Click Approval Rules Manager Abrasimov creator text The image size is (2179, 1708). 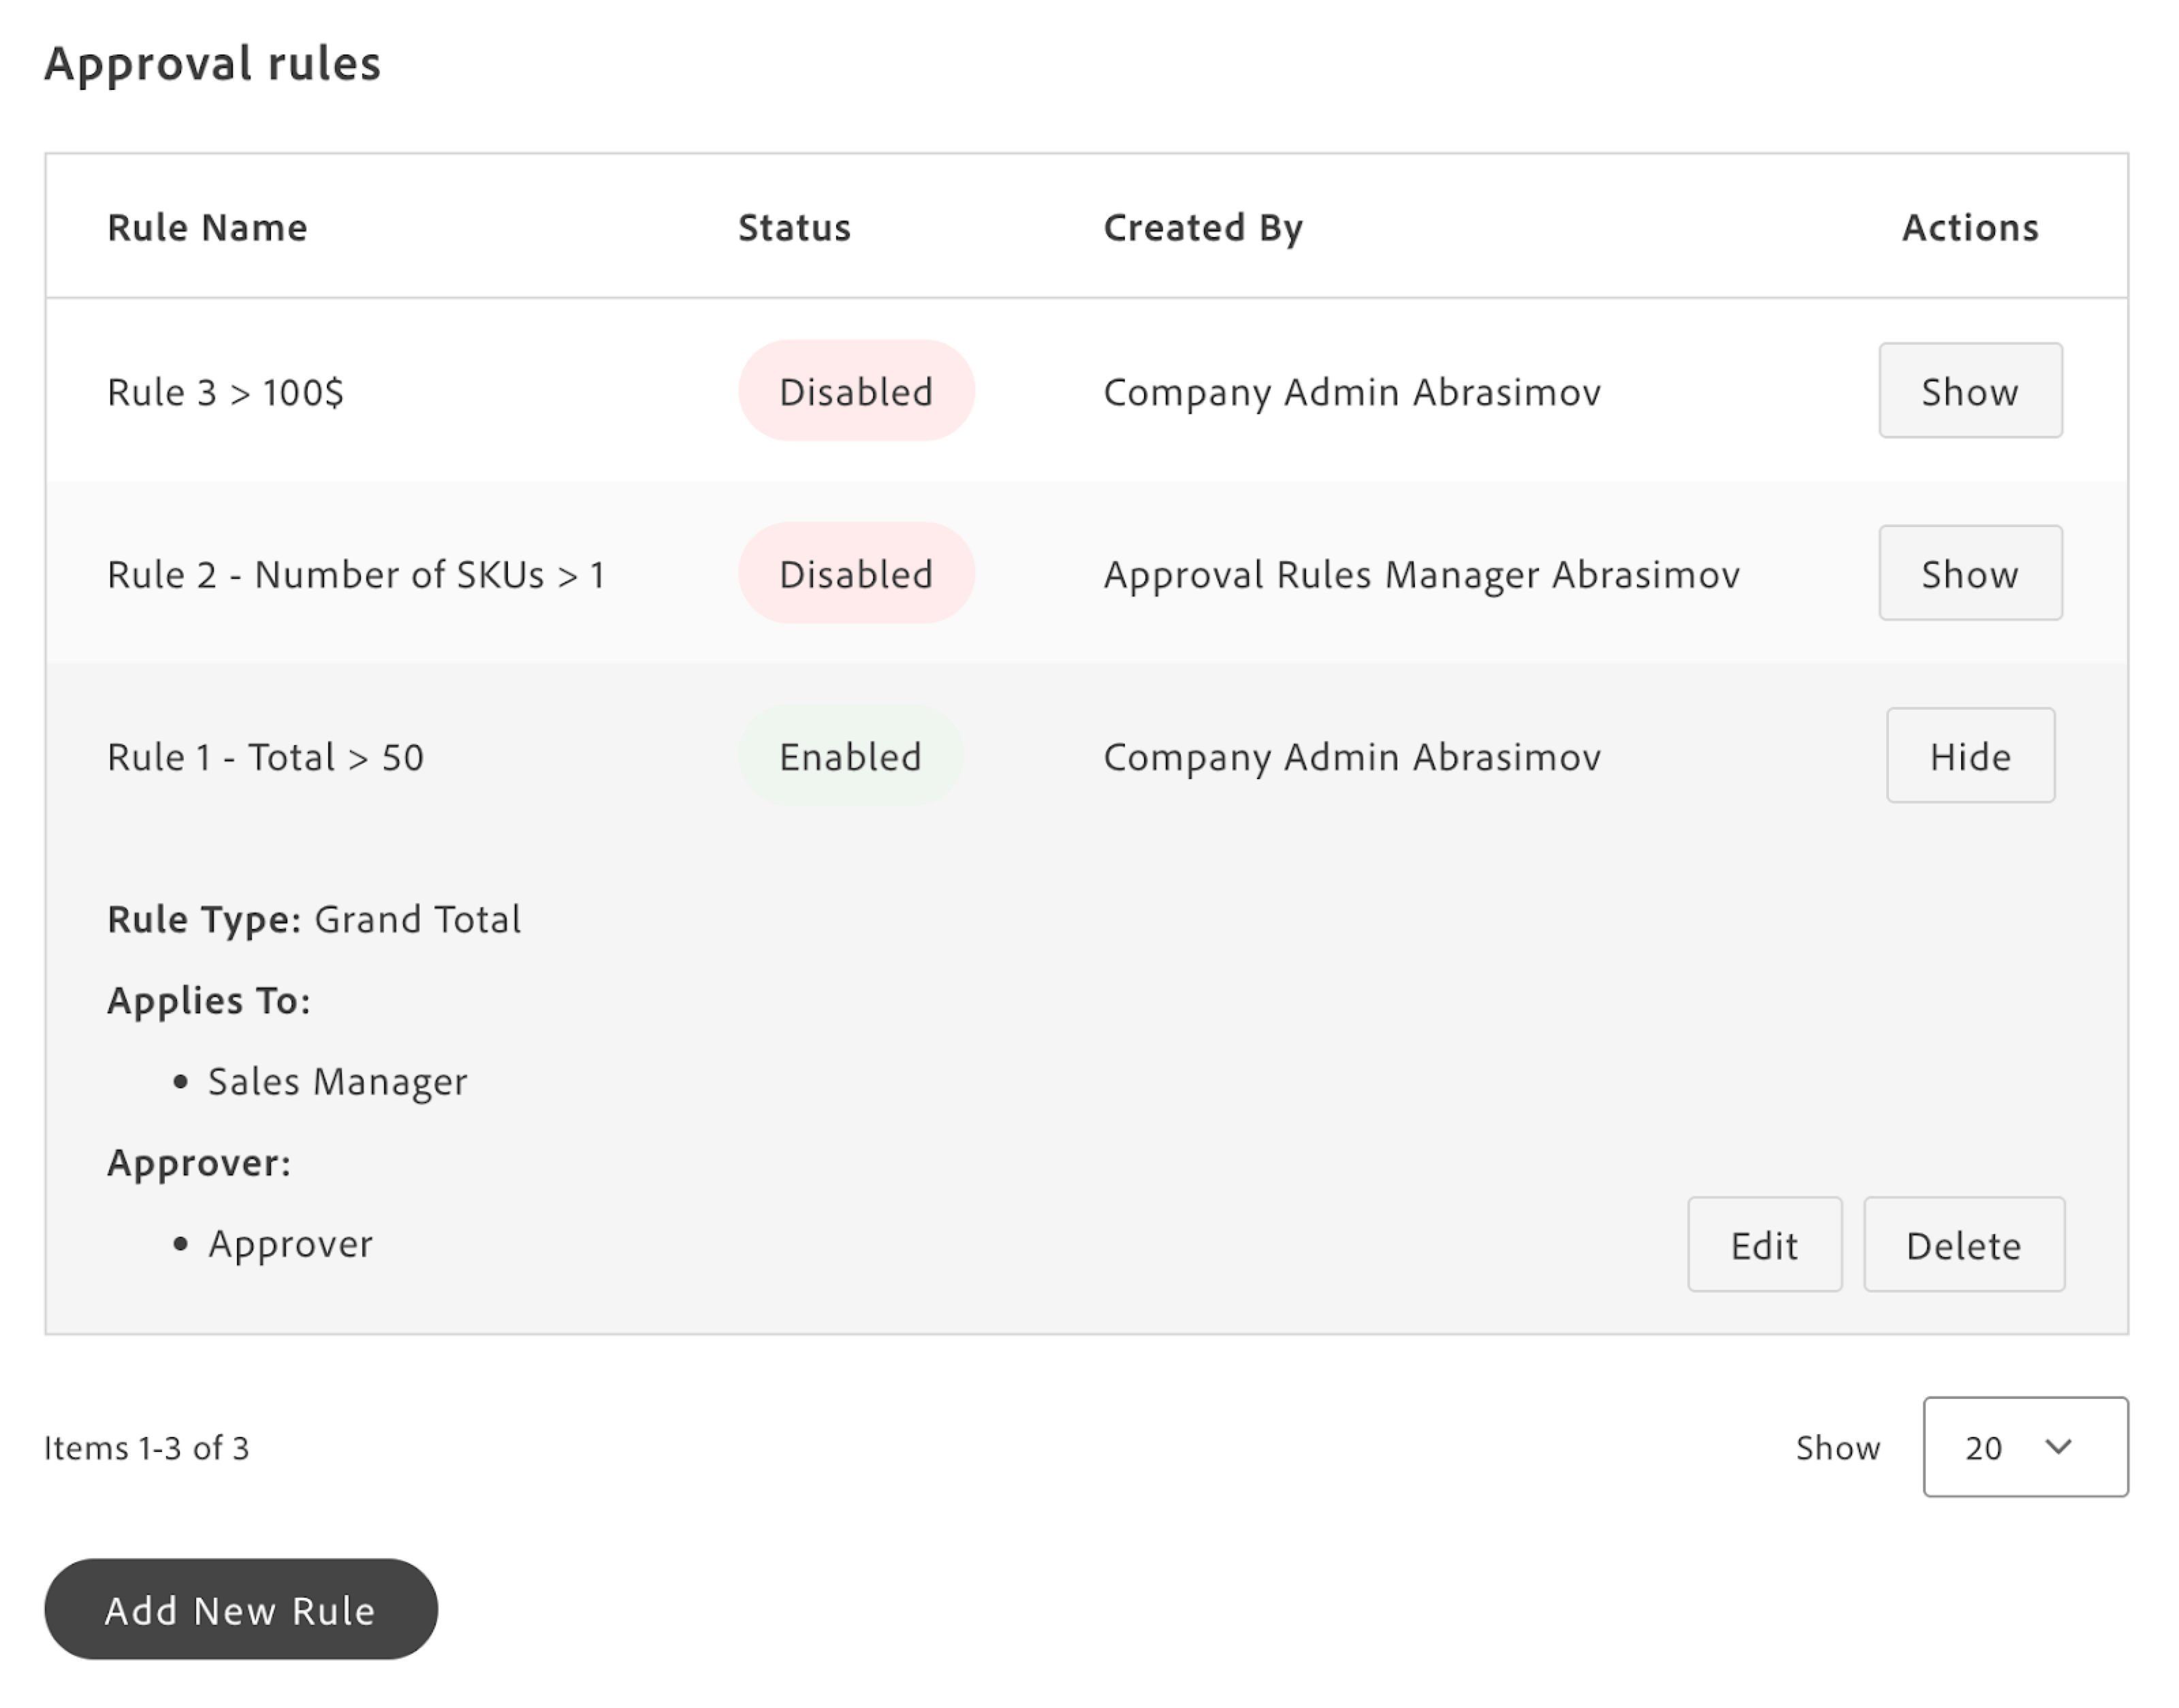coord(1420,575)
